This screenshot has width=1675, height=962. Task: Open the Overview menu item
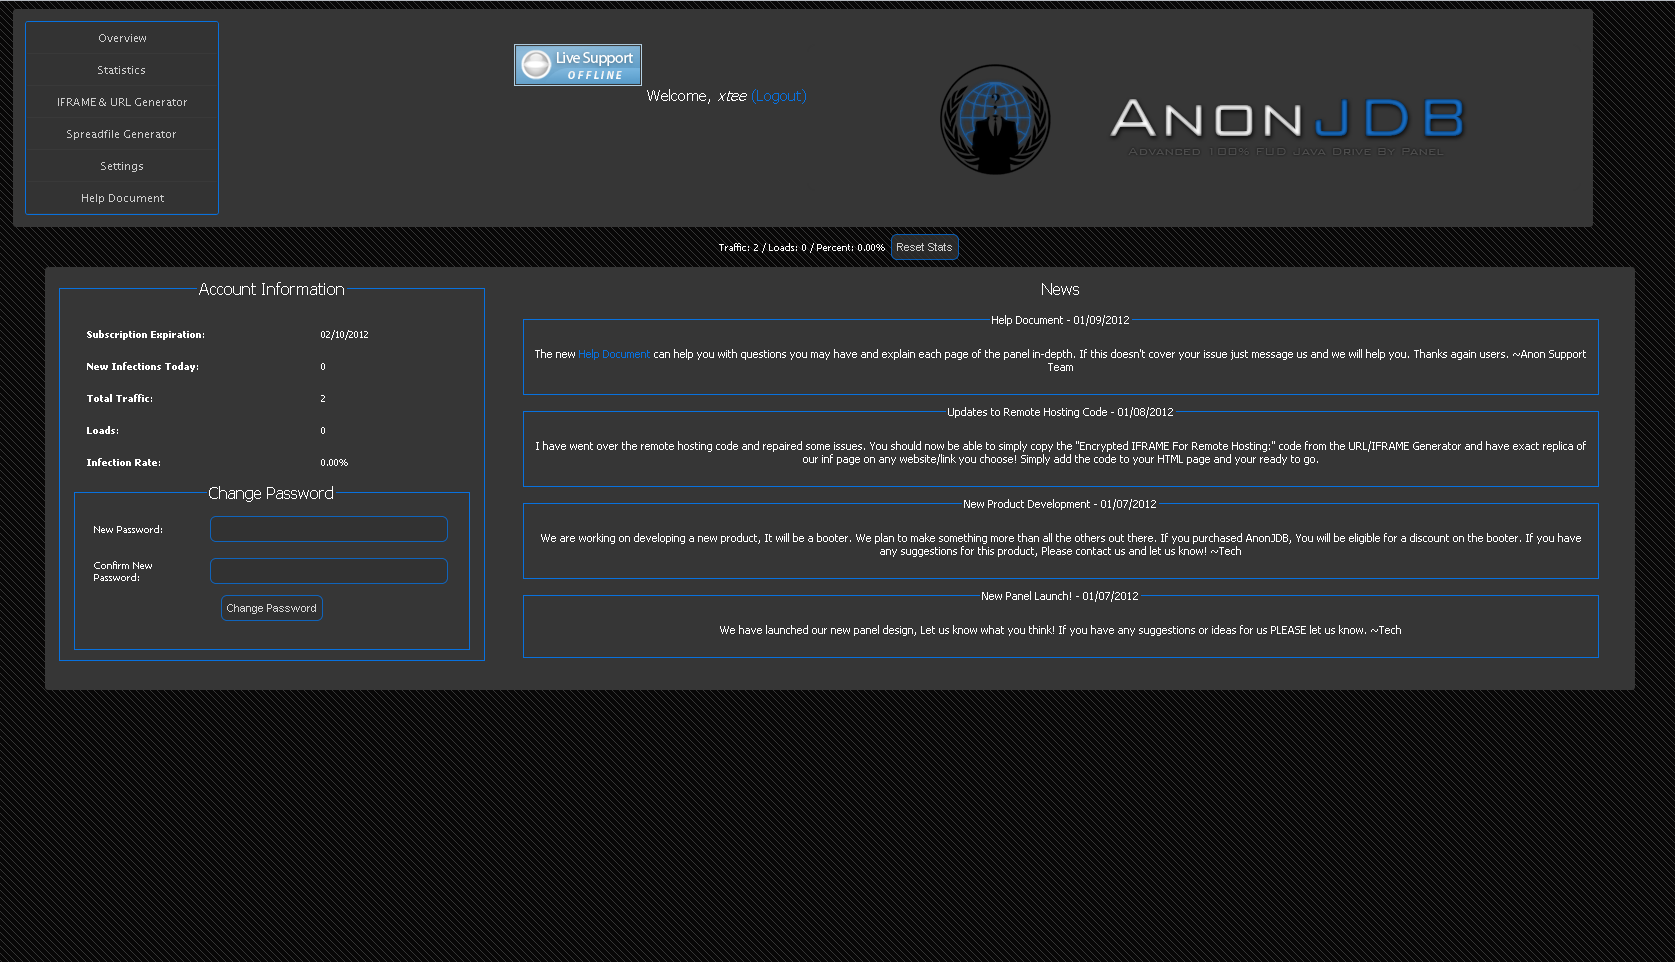122,38
